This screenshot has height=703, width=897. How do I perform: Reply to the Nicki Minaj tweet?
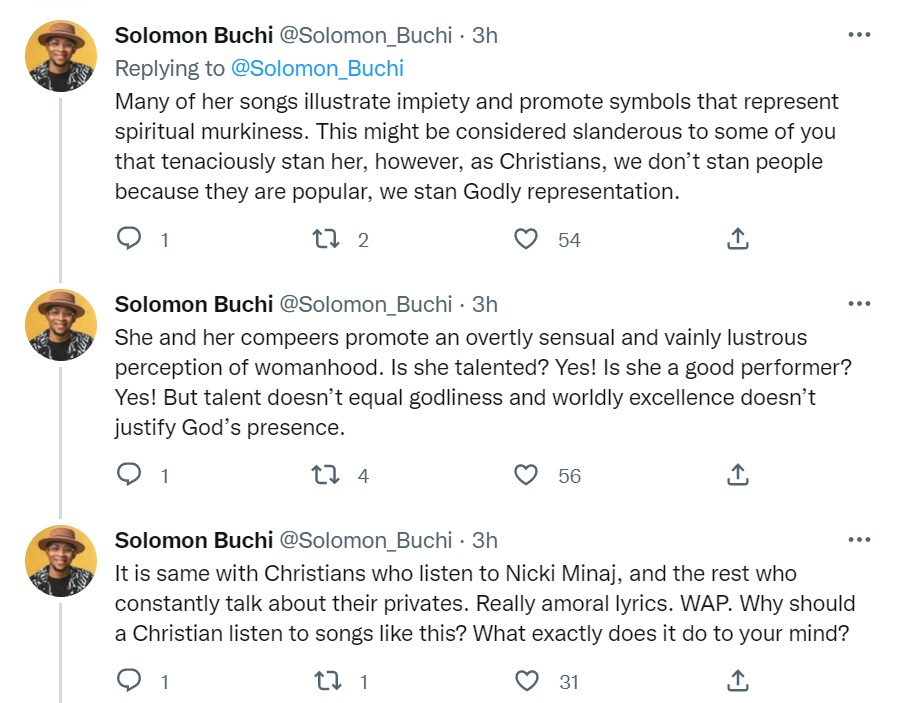coord(130,682)
